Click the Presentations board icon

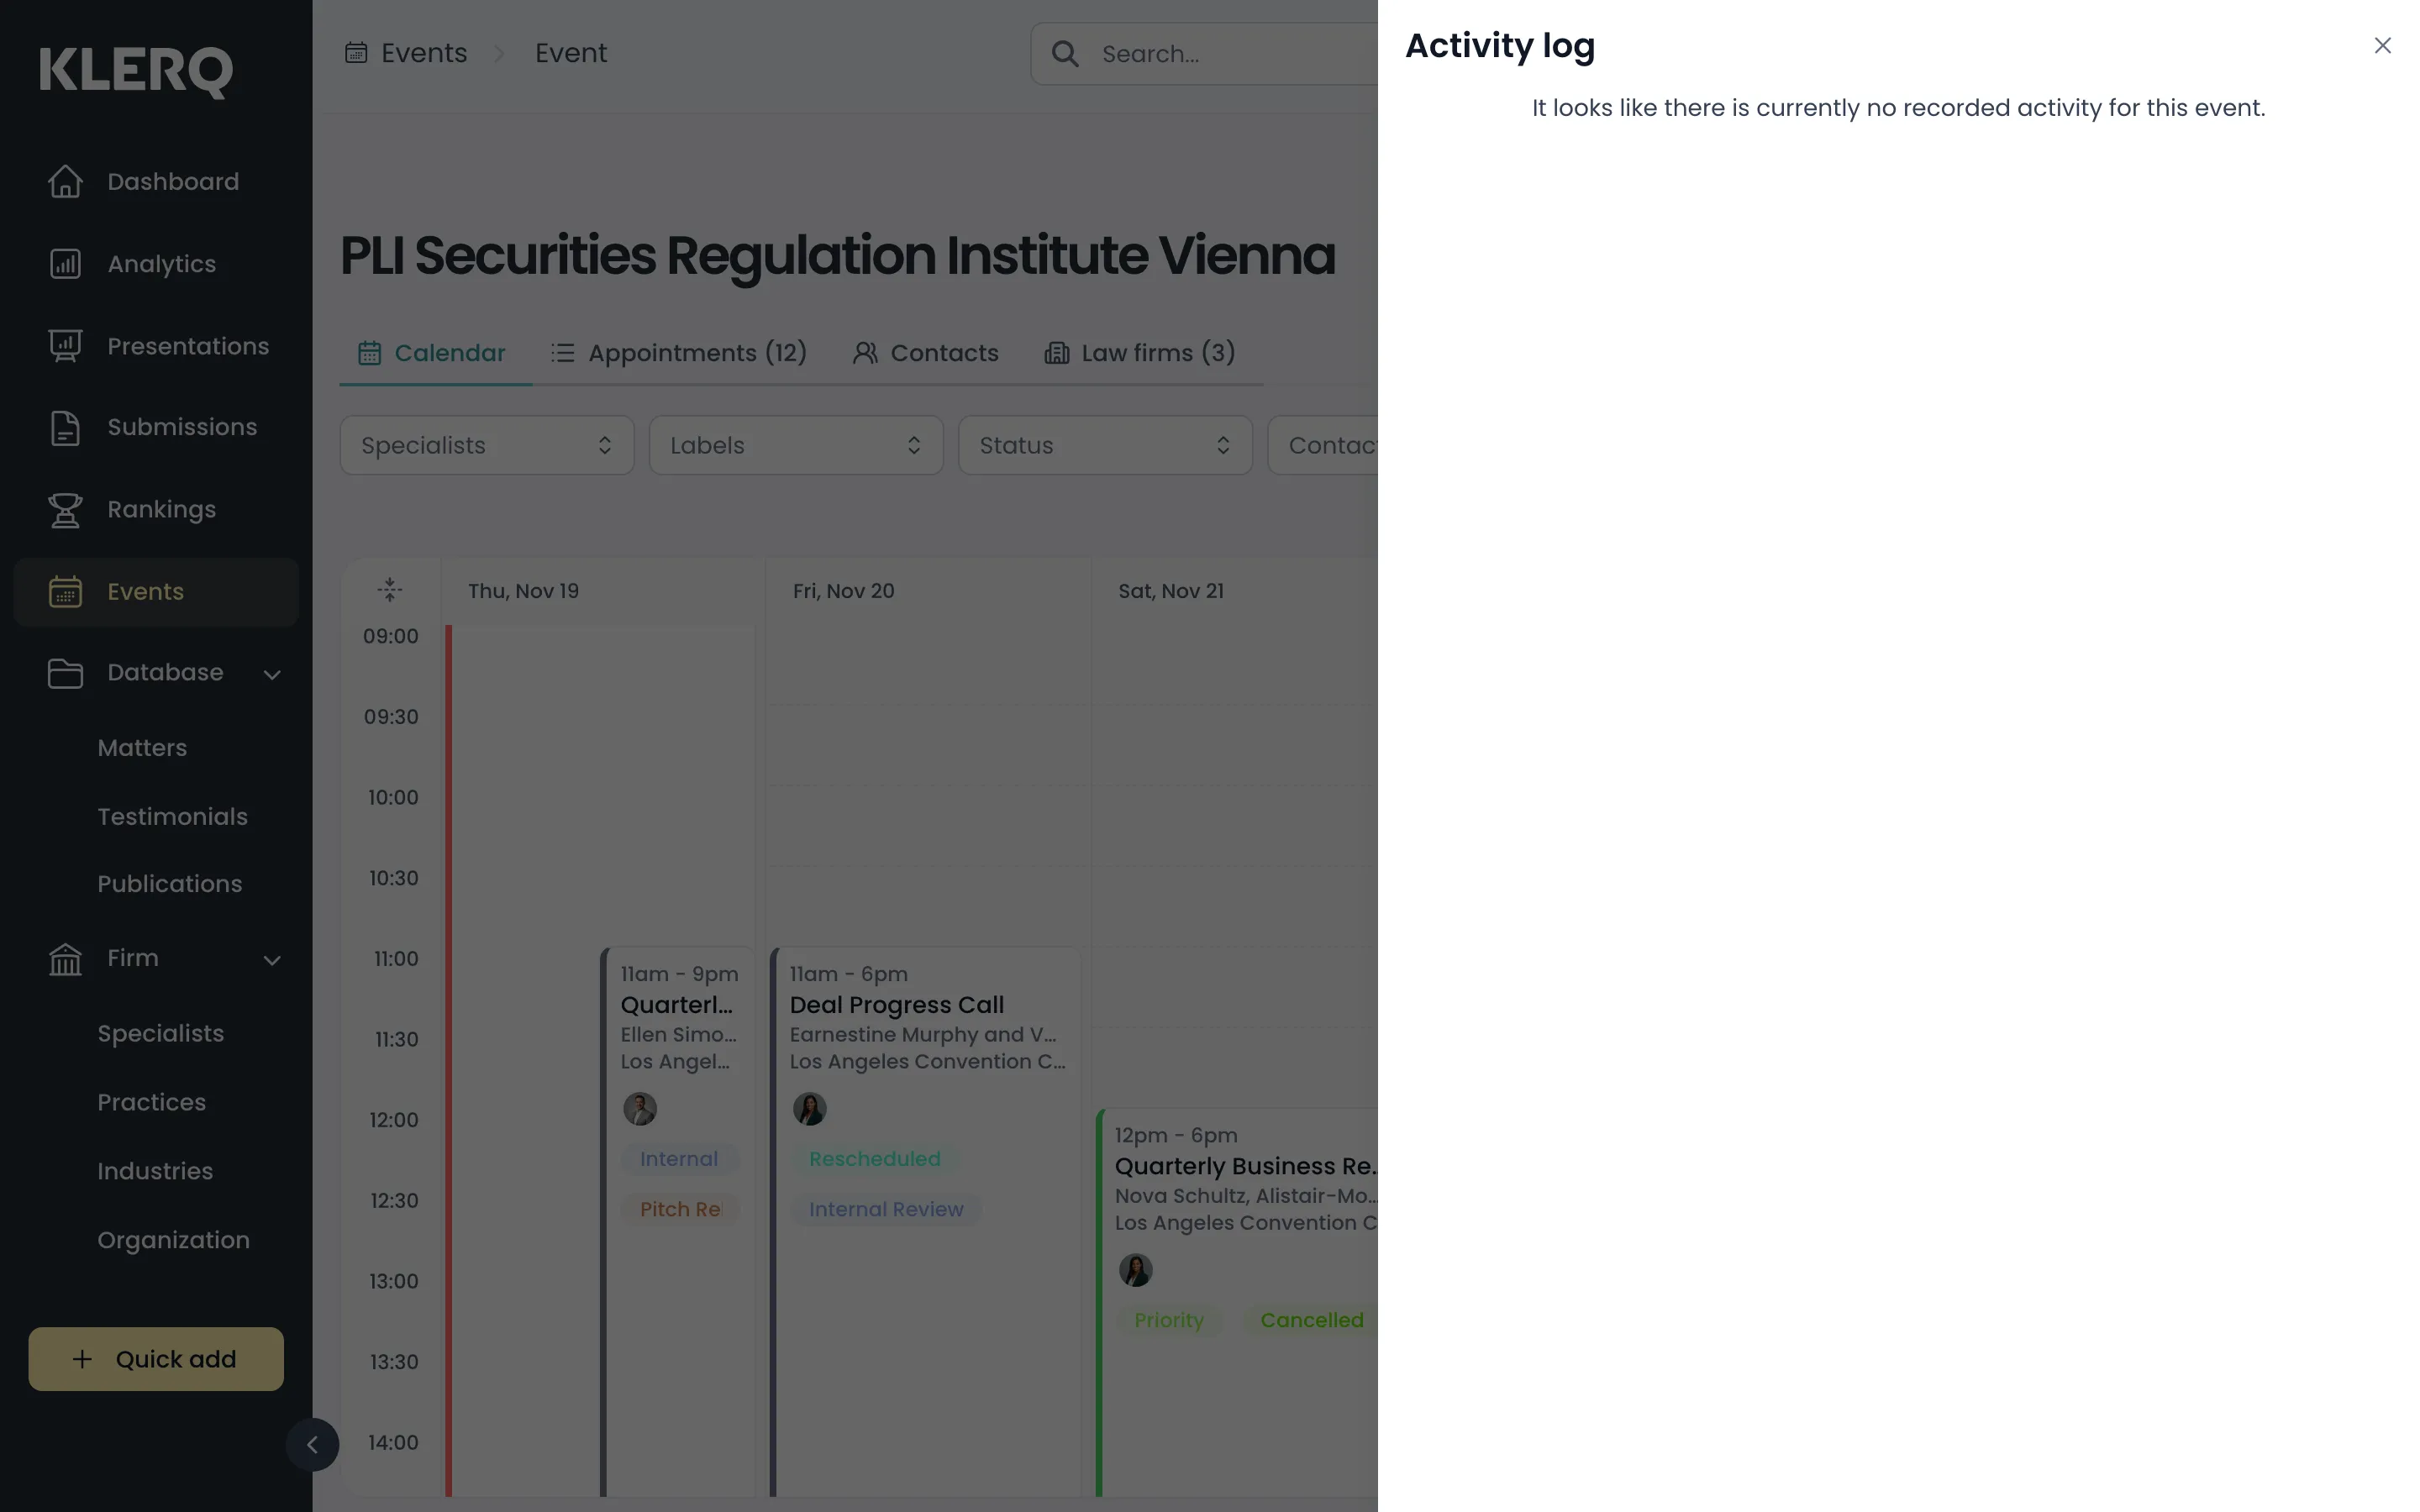point(65,346)
